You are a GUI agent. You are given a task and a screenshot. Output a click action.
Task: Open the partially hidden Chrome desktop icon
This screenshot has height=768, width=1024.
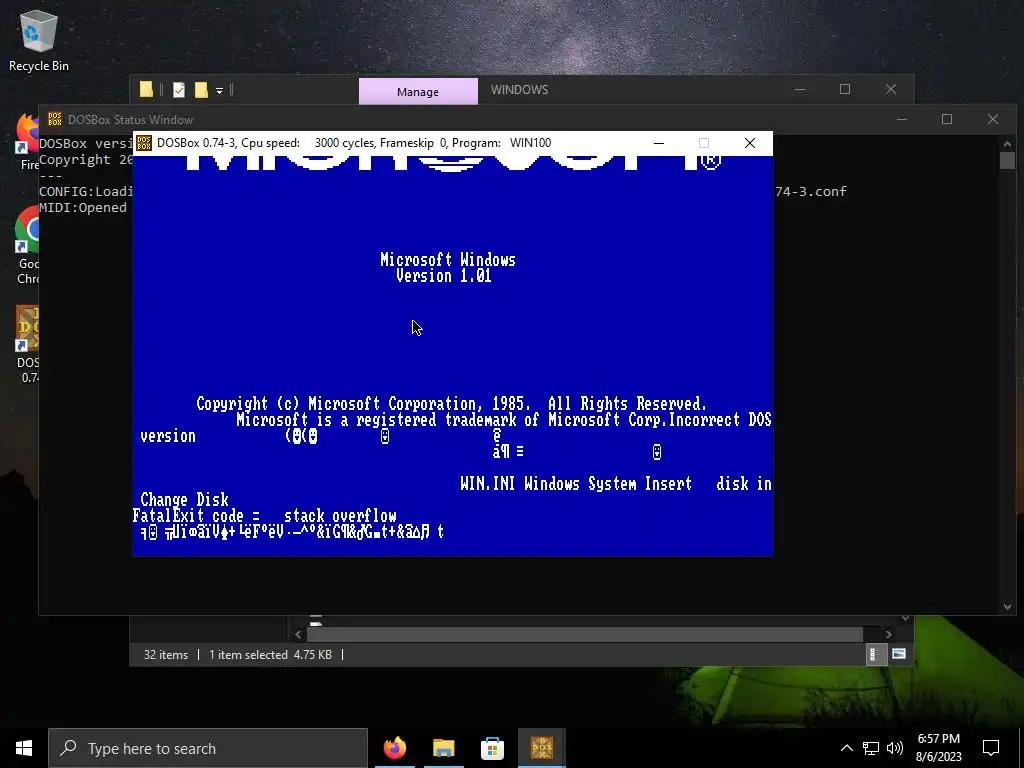[x=27, y=245]
